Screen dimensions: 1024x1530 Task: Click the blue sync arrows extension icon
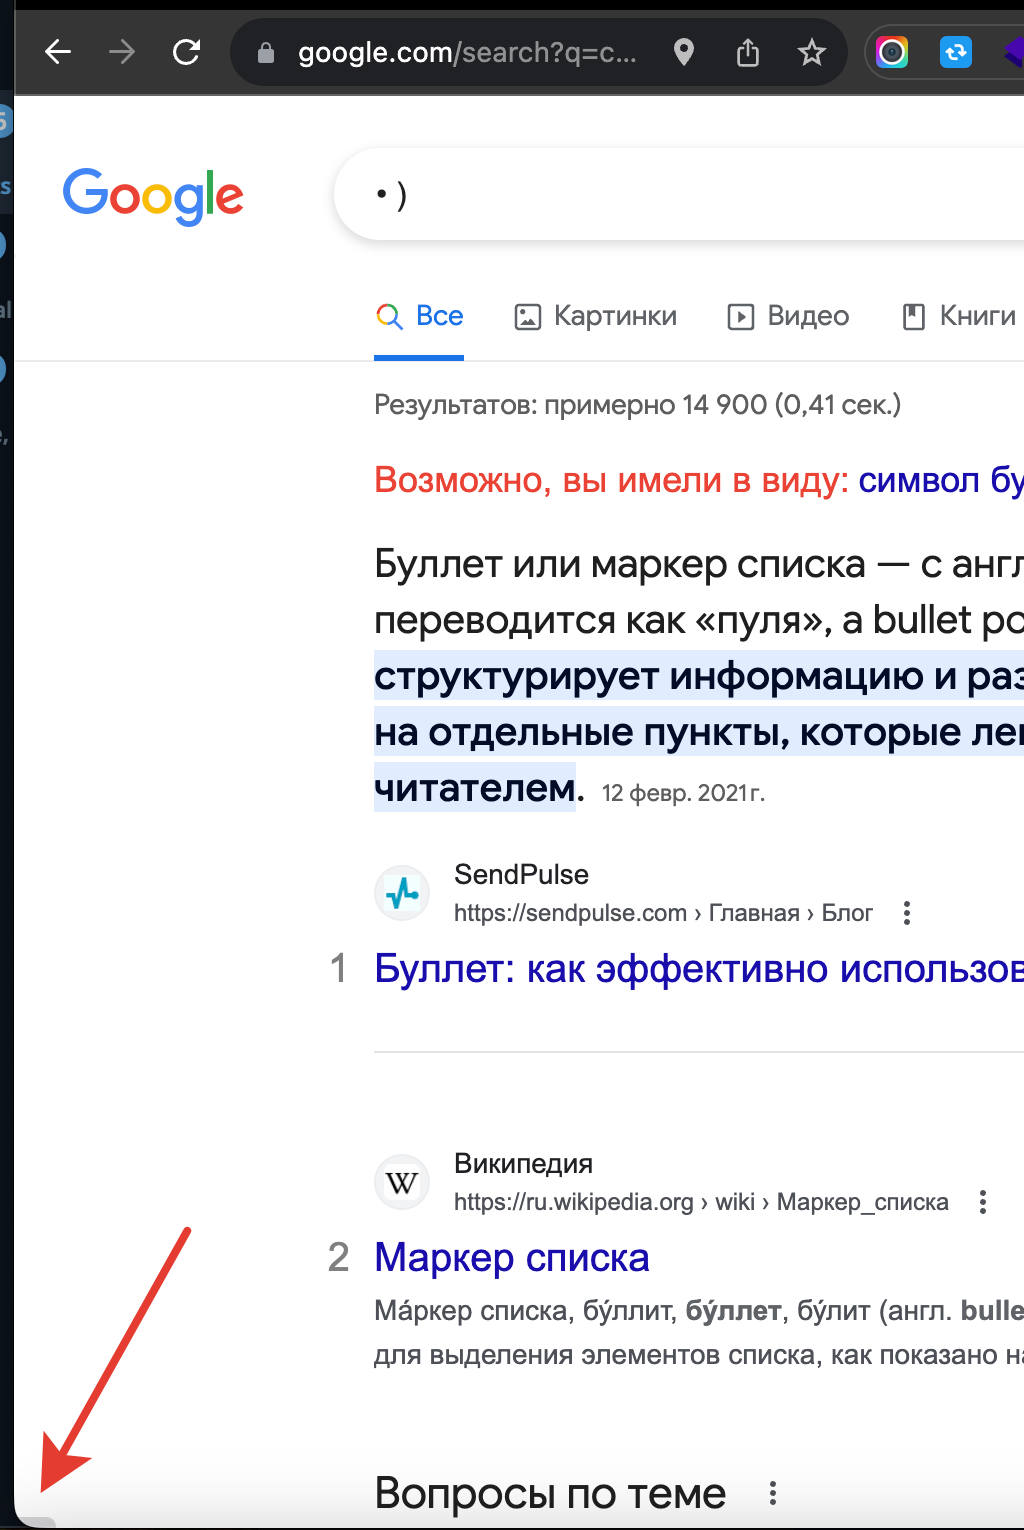pyautogui.click(x=956, y=52)
